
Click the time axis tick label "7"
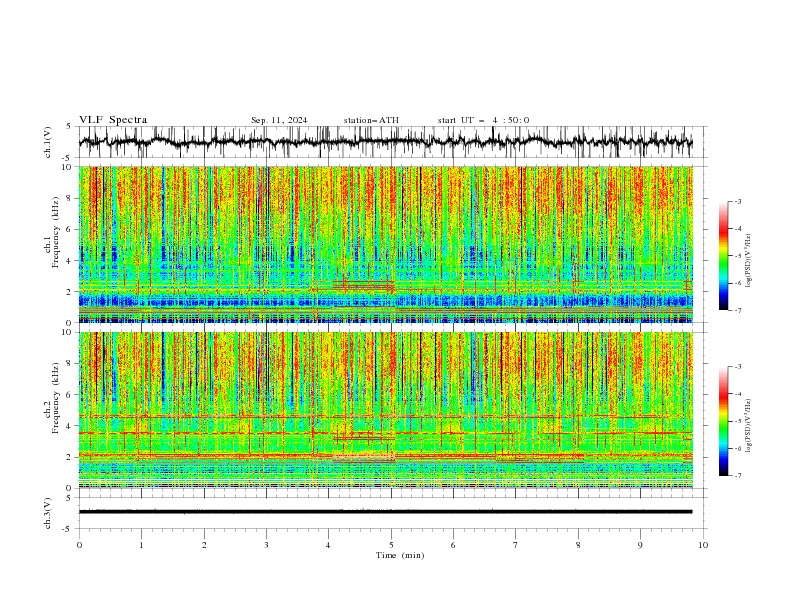tap(516, 545)
